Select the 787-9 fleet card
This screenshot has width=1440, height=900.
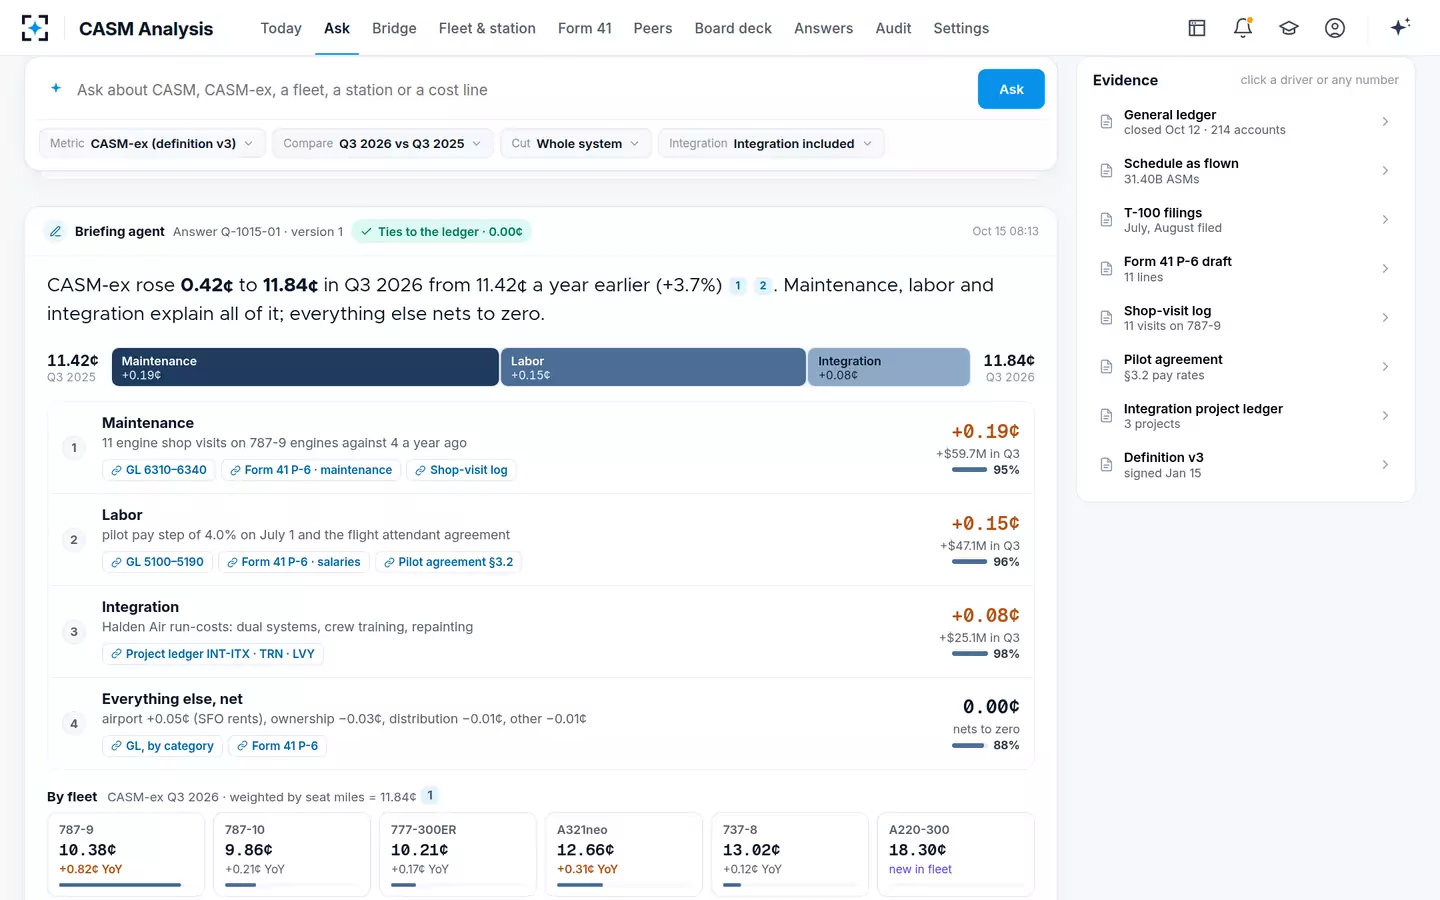pos(126,855)
